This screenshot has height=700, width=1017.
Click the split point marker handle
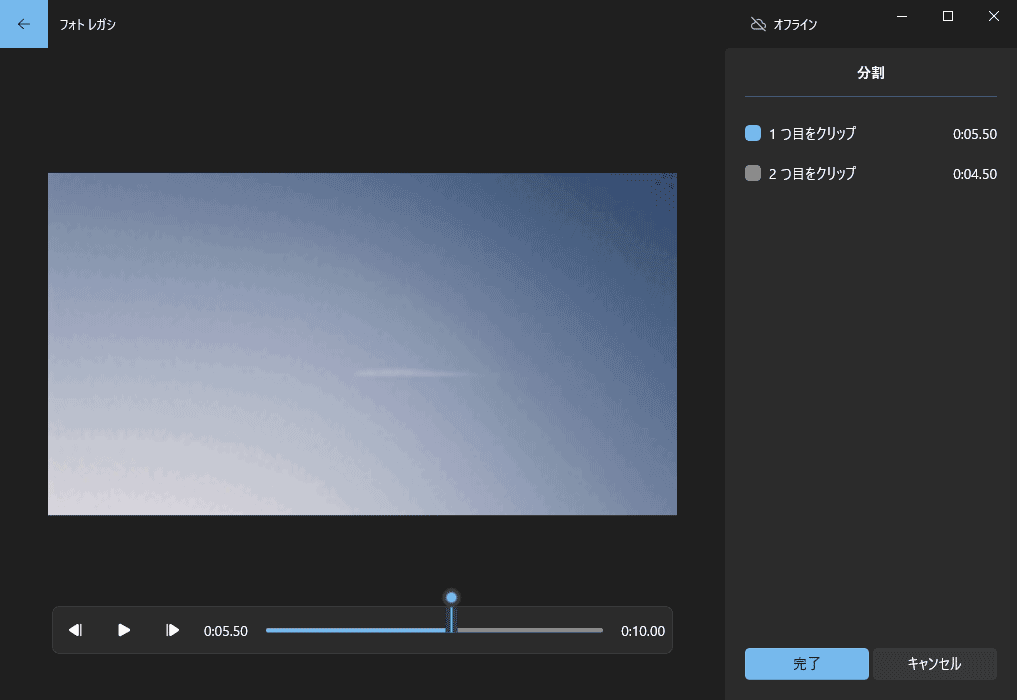click(451, 597)
